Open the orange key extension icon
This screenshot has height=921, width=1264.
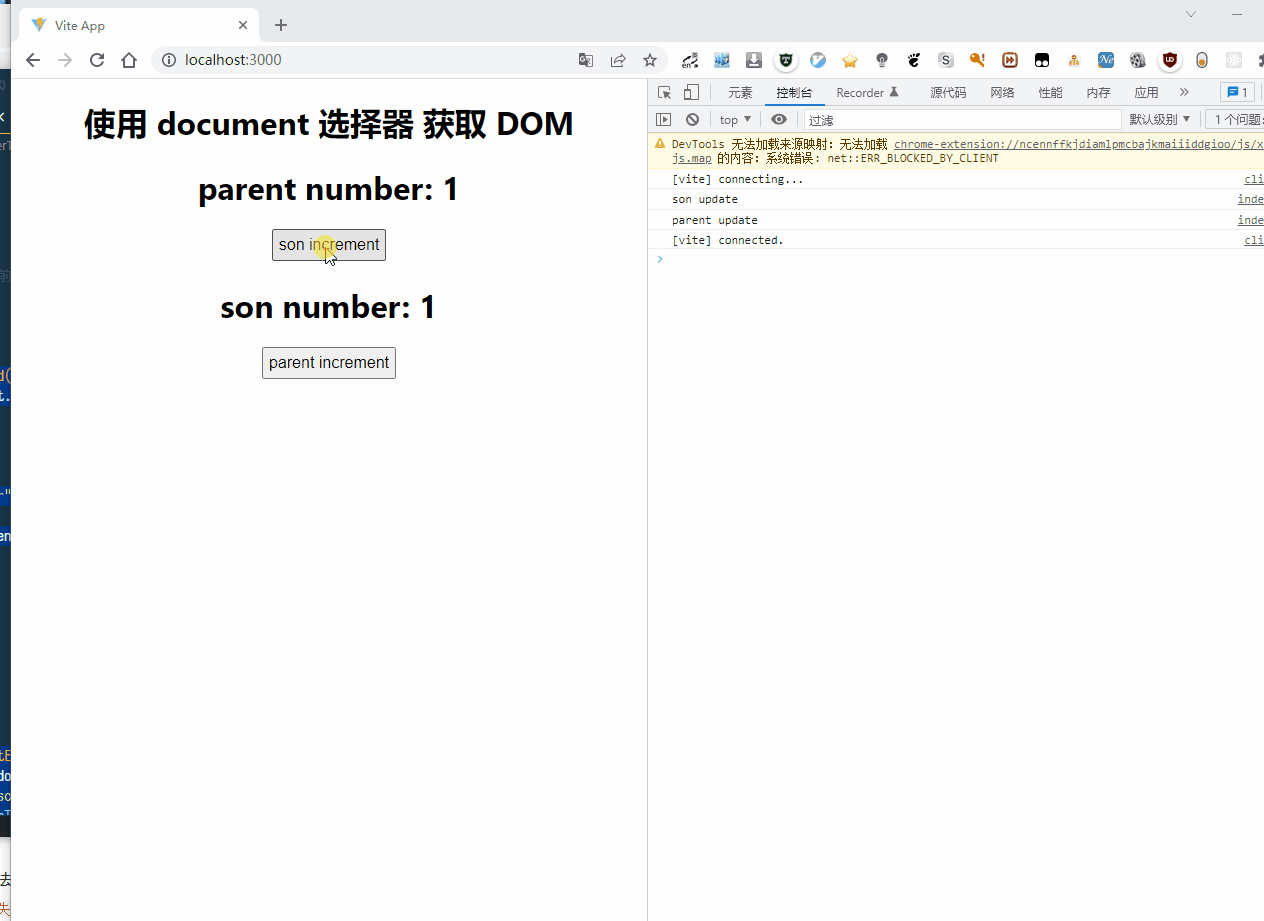click(978, 60)
